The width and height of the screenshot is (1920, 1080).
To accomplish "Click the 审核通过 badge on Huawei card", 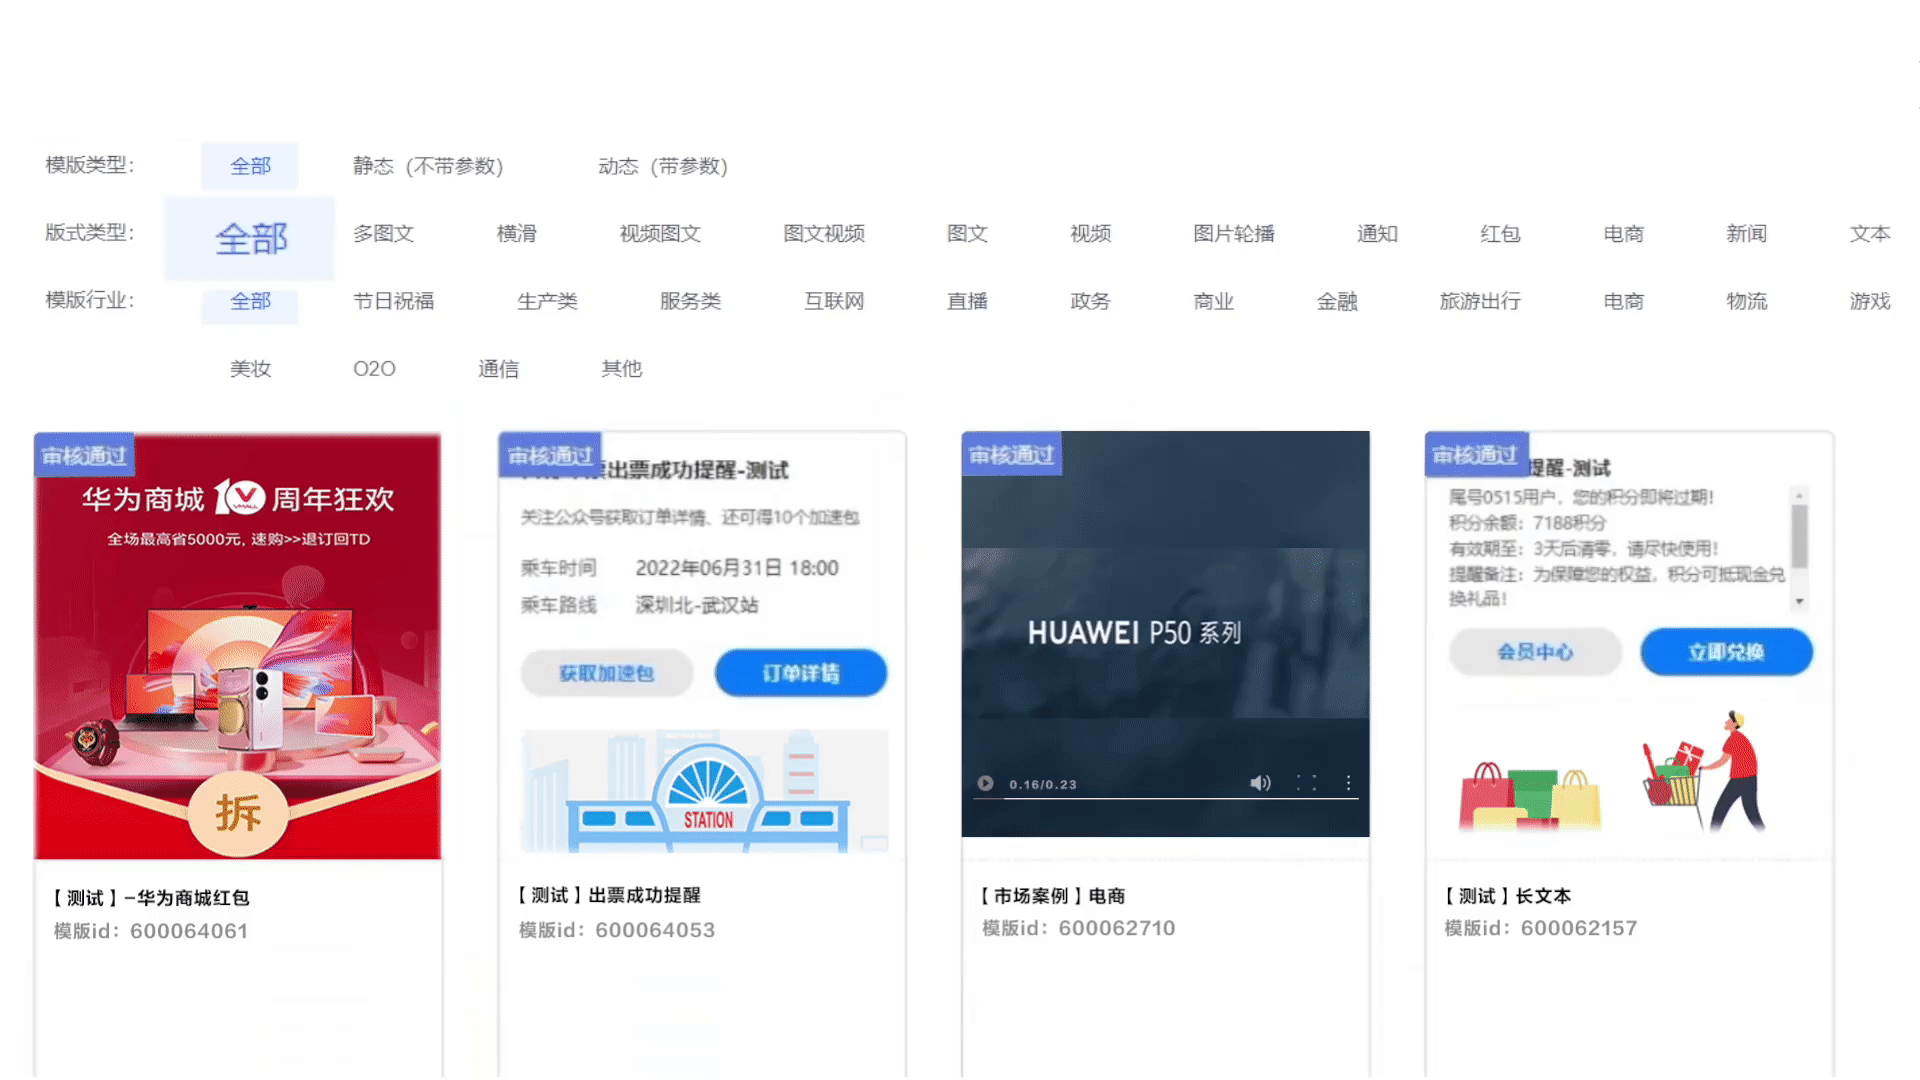I will click(84, 456).
